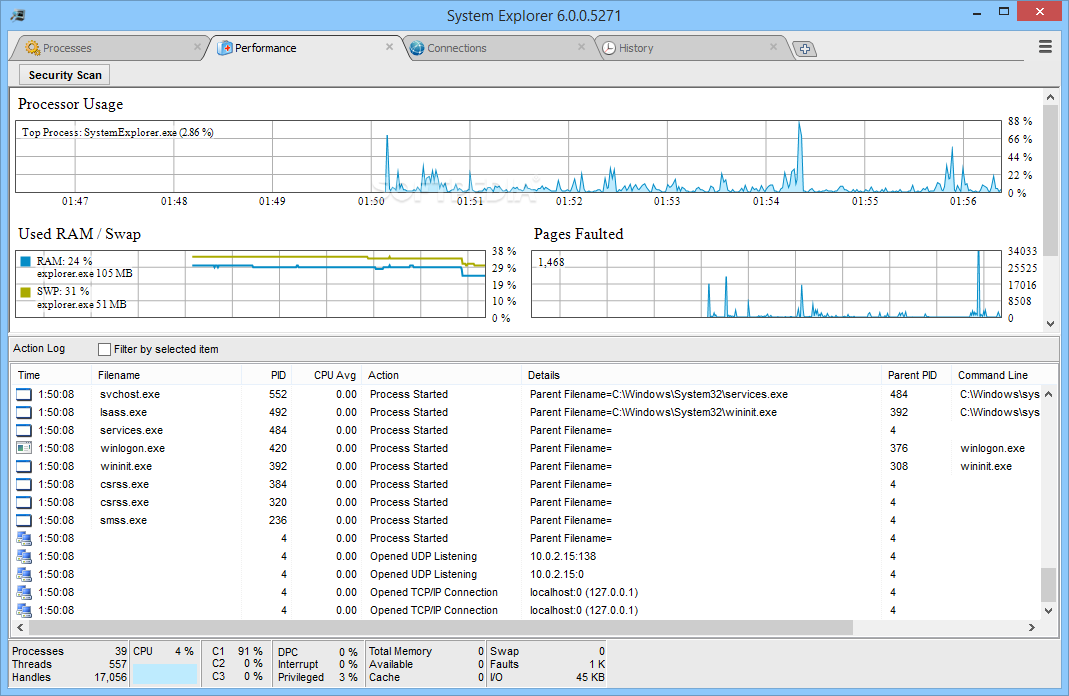This screenshot has width=1069, height=696.
Task: Click action log scroll down arrow
Action: (1049, 611)
